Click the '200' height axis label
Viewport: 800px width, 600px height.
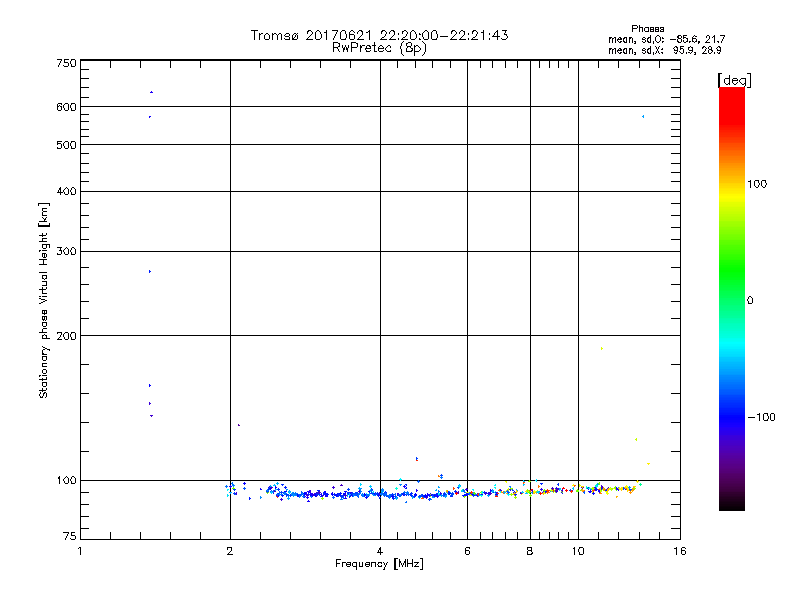(x=66, y=336)
